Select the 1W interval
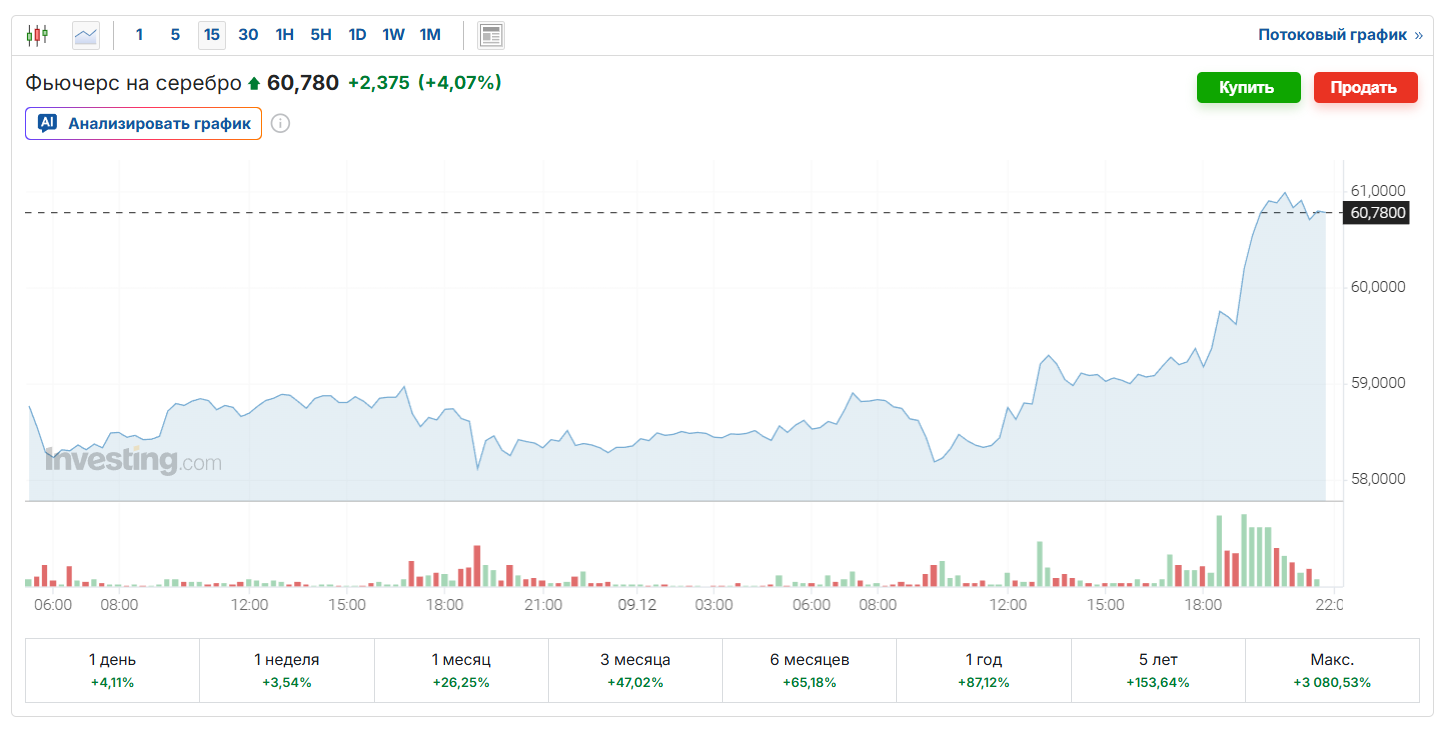This screenshot has height=731, width=1451. (393, 35)
